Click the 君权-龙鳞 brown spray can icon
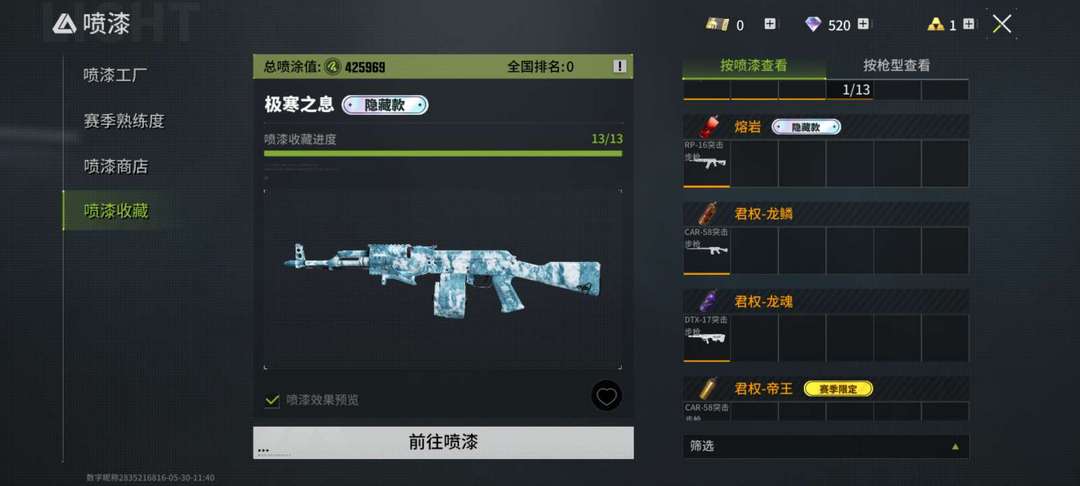Screen dimensions: 1080x486 coord(707,213)
